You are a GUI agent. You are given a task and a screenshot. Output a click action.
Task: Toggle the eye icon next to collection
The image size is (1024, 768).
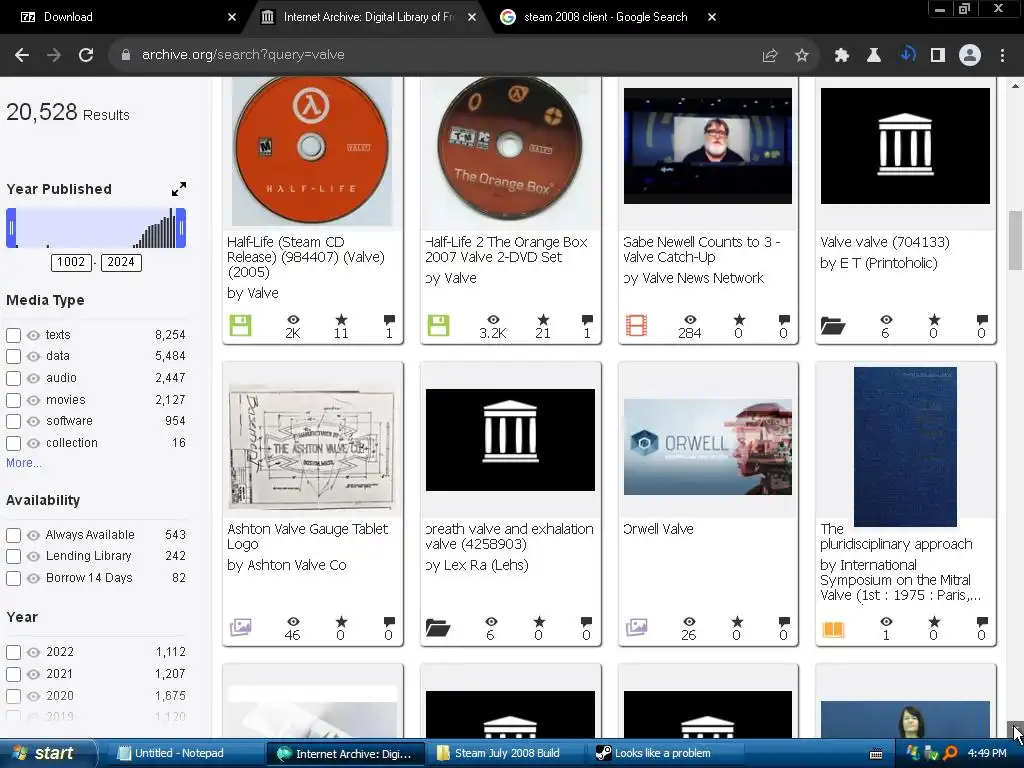(33, 443)
